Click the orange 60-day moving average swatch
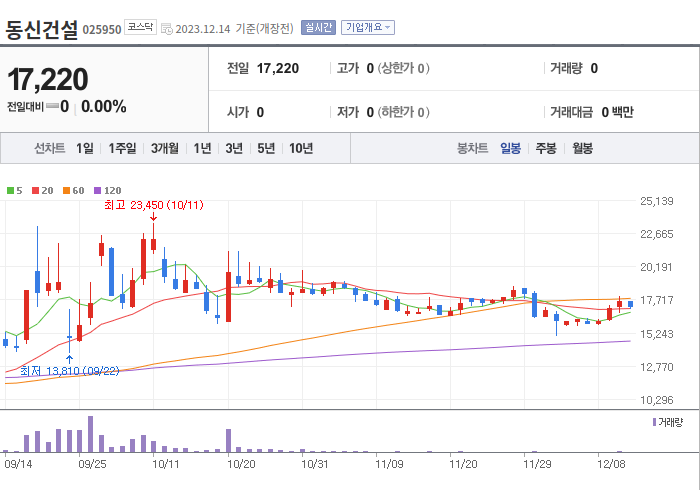700x490 pixels. pos(67,191)
